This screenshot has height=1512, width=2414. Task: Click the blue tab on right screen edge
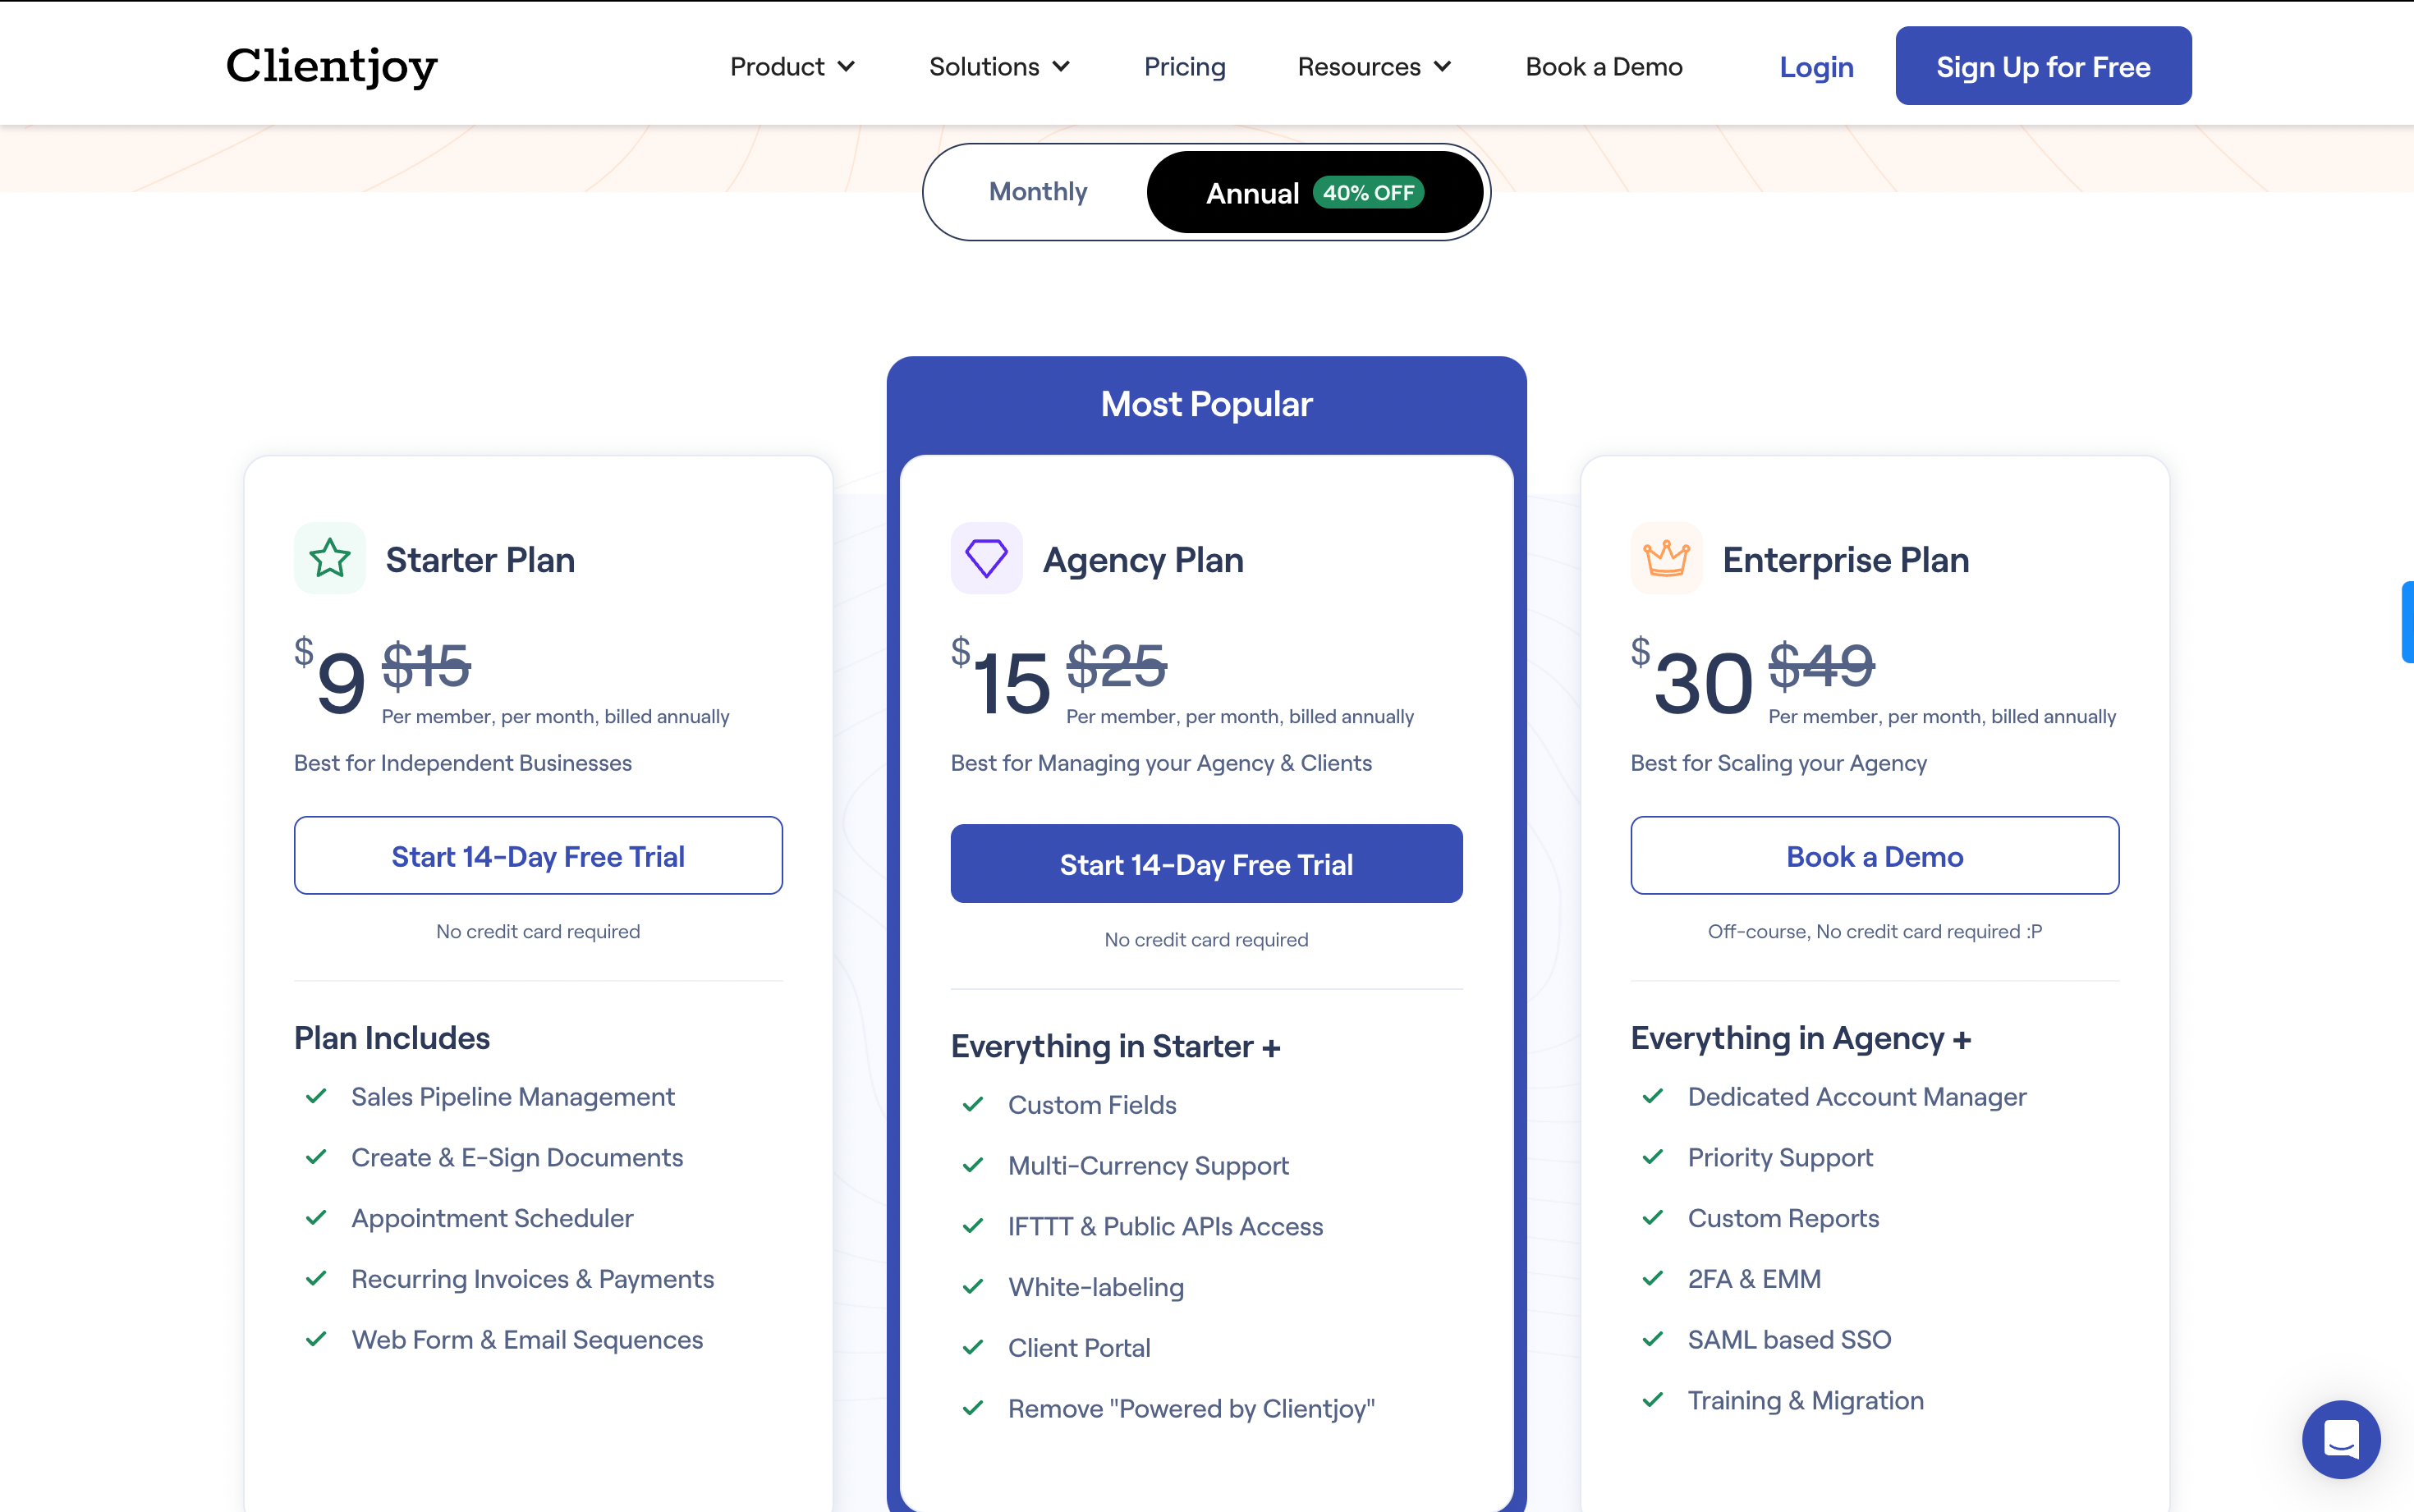[2408, 622]
